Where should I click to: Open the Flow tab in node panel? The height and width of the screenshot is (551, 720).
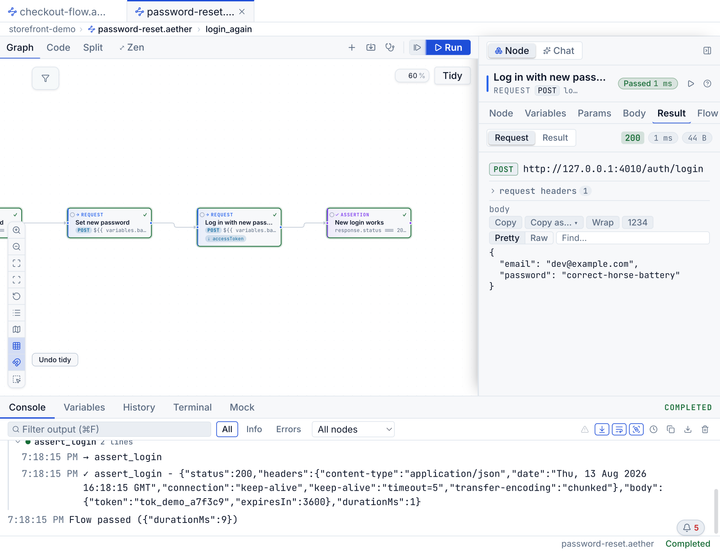707,113
